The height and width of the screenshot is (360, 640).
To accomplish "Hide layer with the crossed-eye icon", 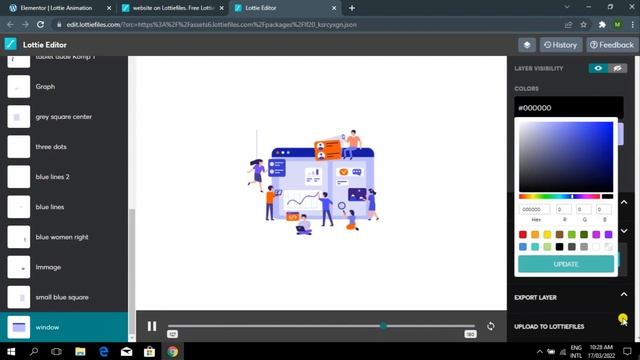I will pos(617,68).
